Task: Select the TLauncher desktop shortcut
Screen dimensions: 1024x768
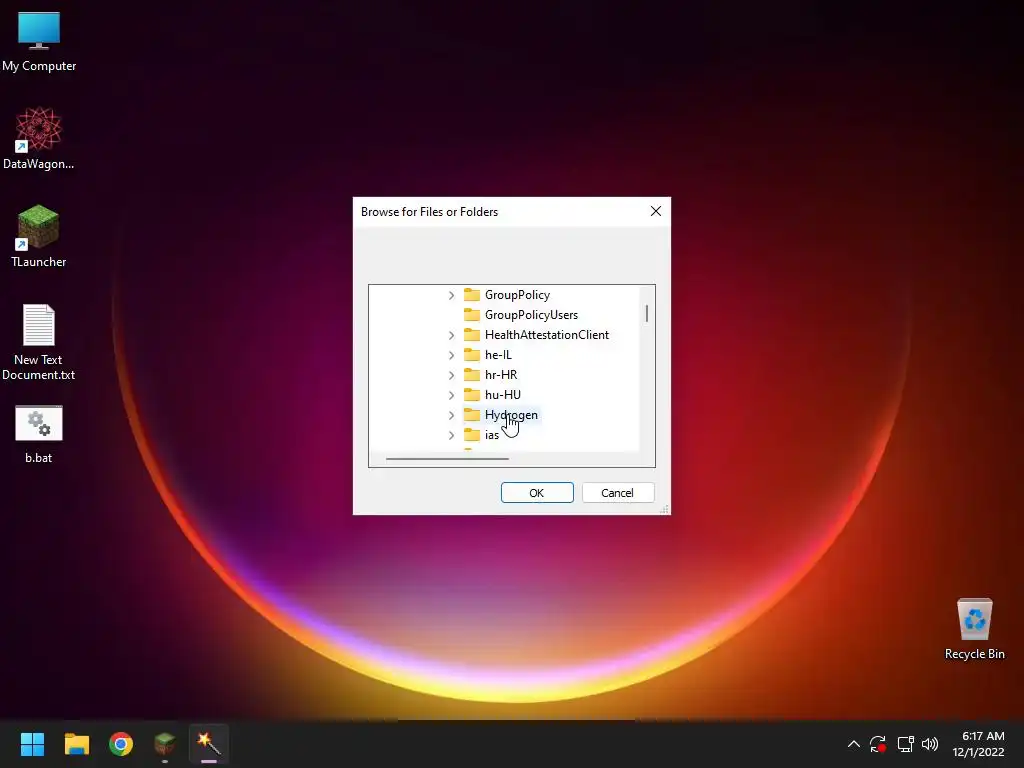Action: pyautogui.click(x=39, y=236)
